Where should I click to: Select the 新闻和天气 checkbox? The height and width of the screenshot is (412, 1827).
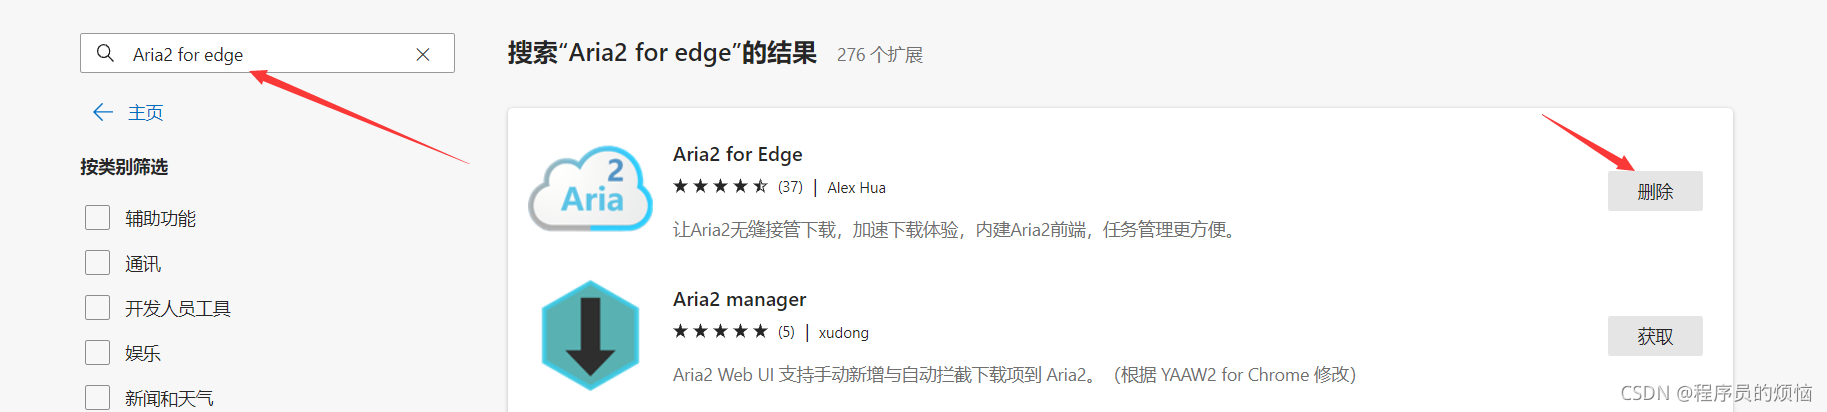pos(98,397)
